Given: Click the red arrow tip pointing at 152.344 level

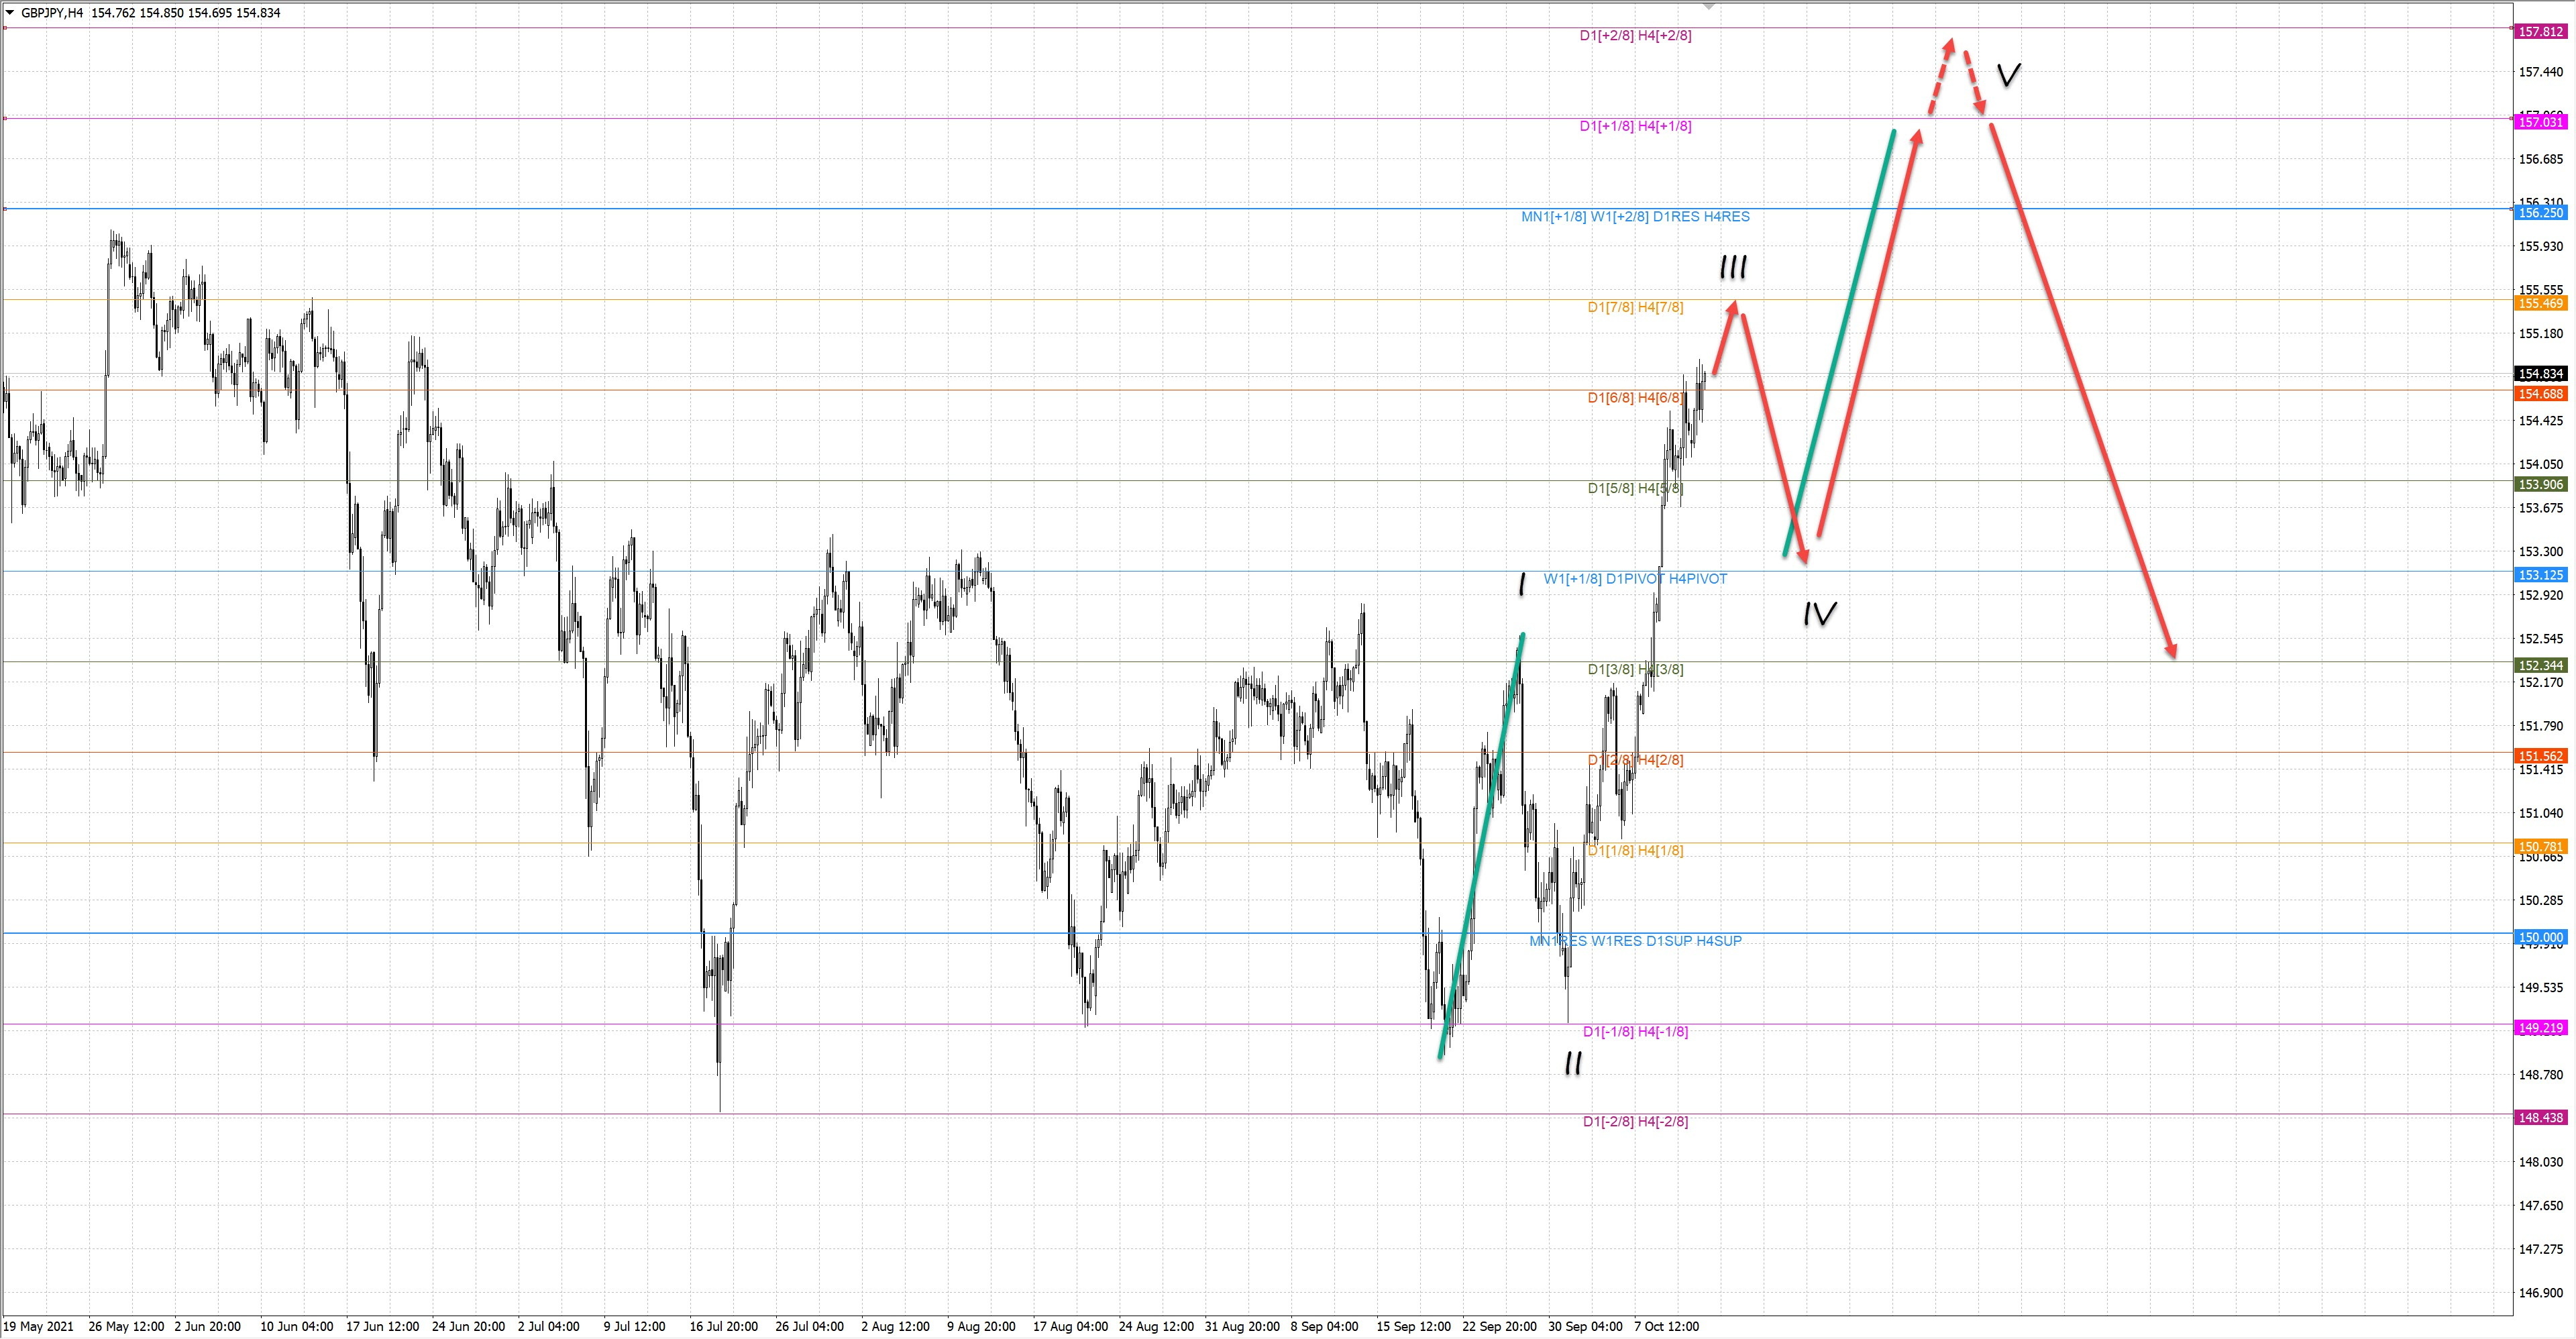Looking at the screenshot, I should [2172, 653].
